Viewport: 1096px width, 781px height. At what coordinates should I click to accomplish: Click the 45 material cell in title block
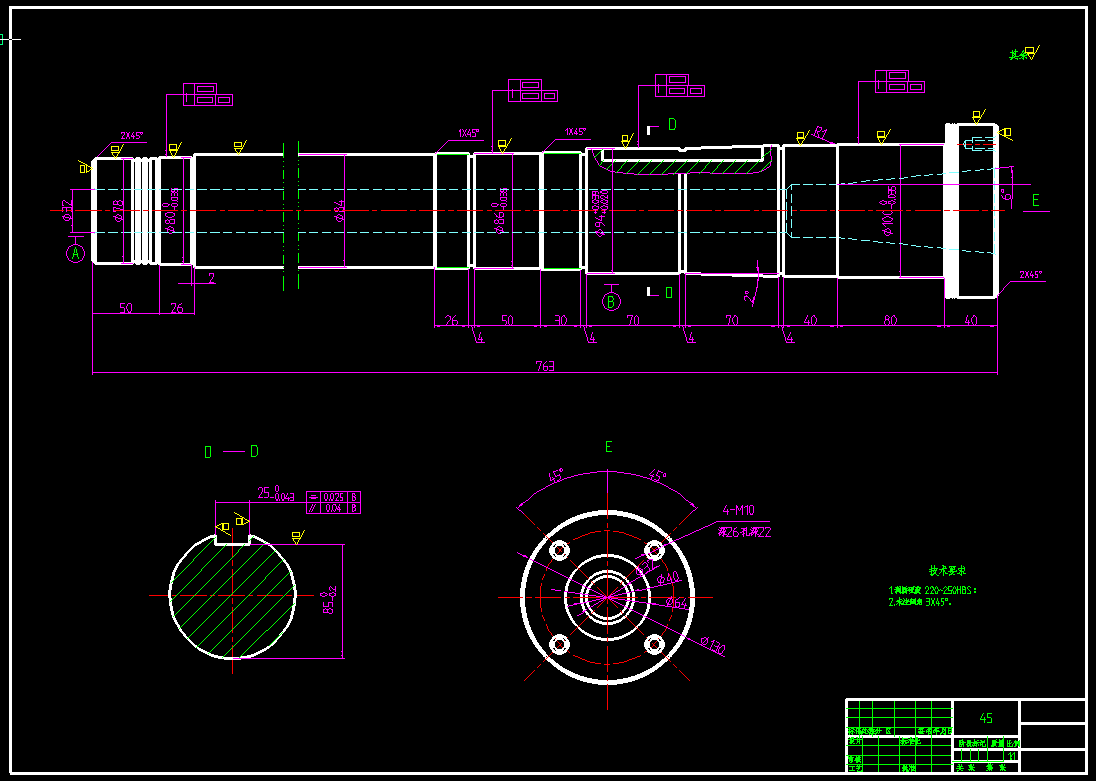(986, 718)
